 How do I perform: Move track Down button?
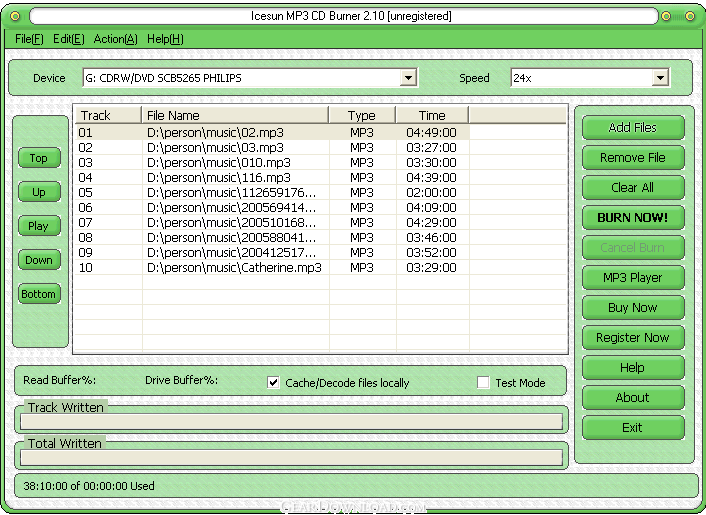pyautogui.click(x=39, y=260)
